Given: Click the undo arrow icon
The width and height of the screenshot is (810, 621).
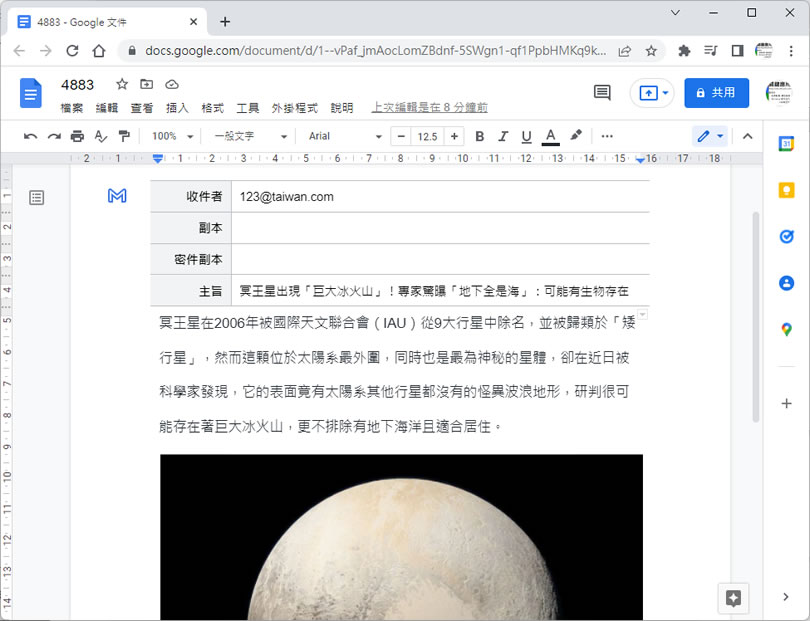Looking at the screenshot, I should coord(31,136).
